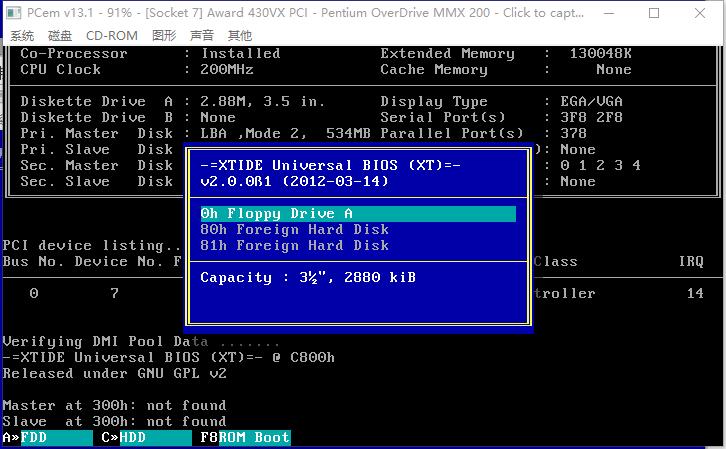This screenshot has width=726, height=449.
Task: Select '81h Foreign Hard Disk' boot entry
Action: (x=294, y=245)
